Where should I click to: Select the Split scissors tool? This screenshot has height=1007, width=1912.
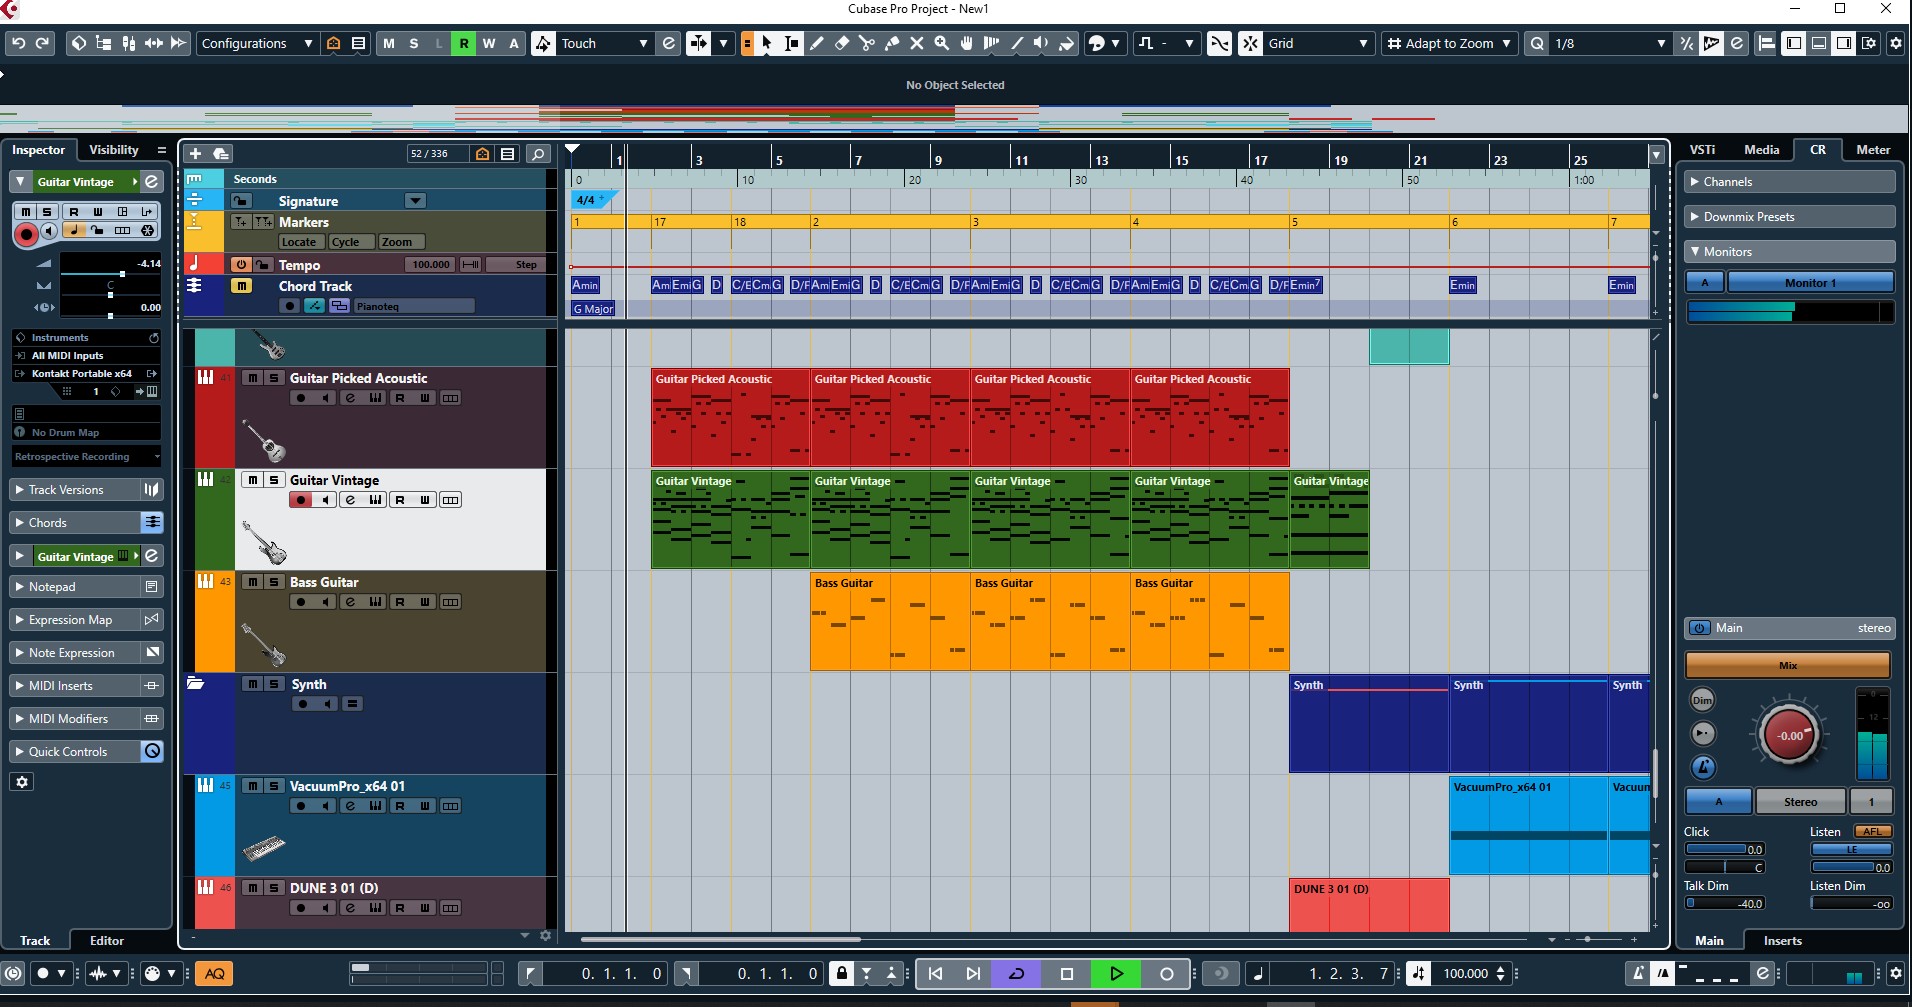[867, 43]
